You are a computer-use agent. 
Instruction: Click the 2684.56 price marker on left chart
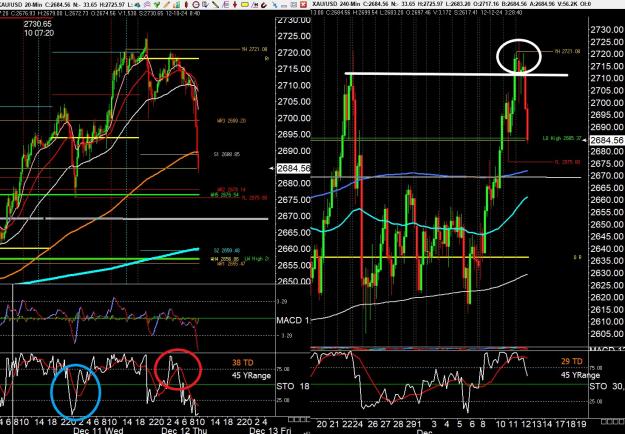point(294,168)
